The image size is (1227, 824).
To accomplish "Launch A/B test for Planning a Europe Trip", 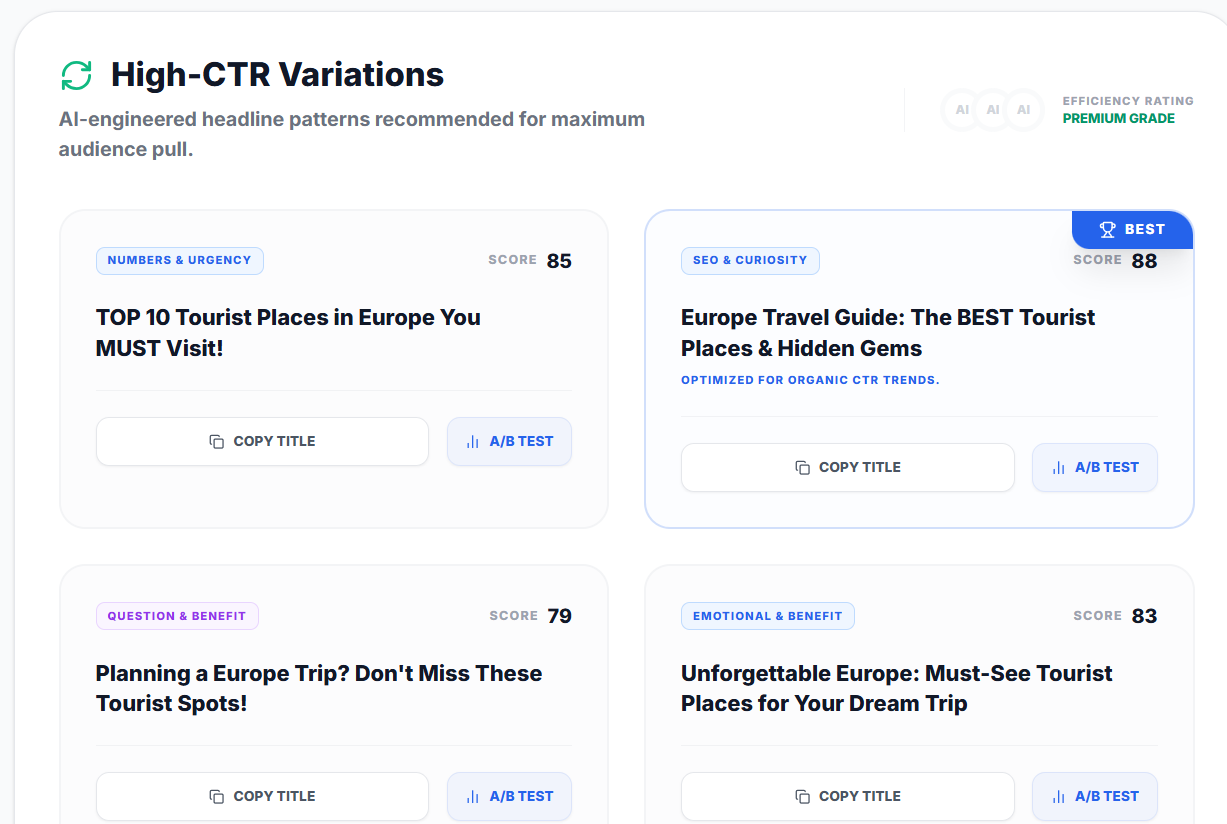I will coord(509,796).
